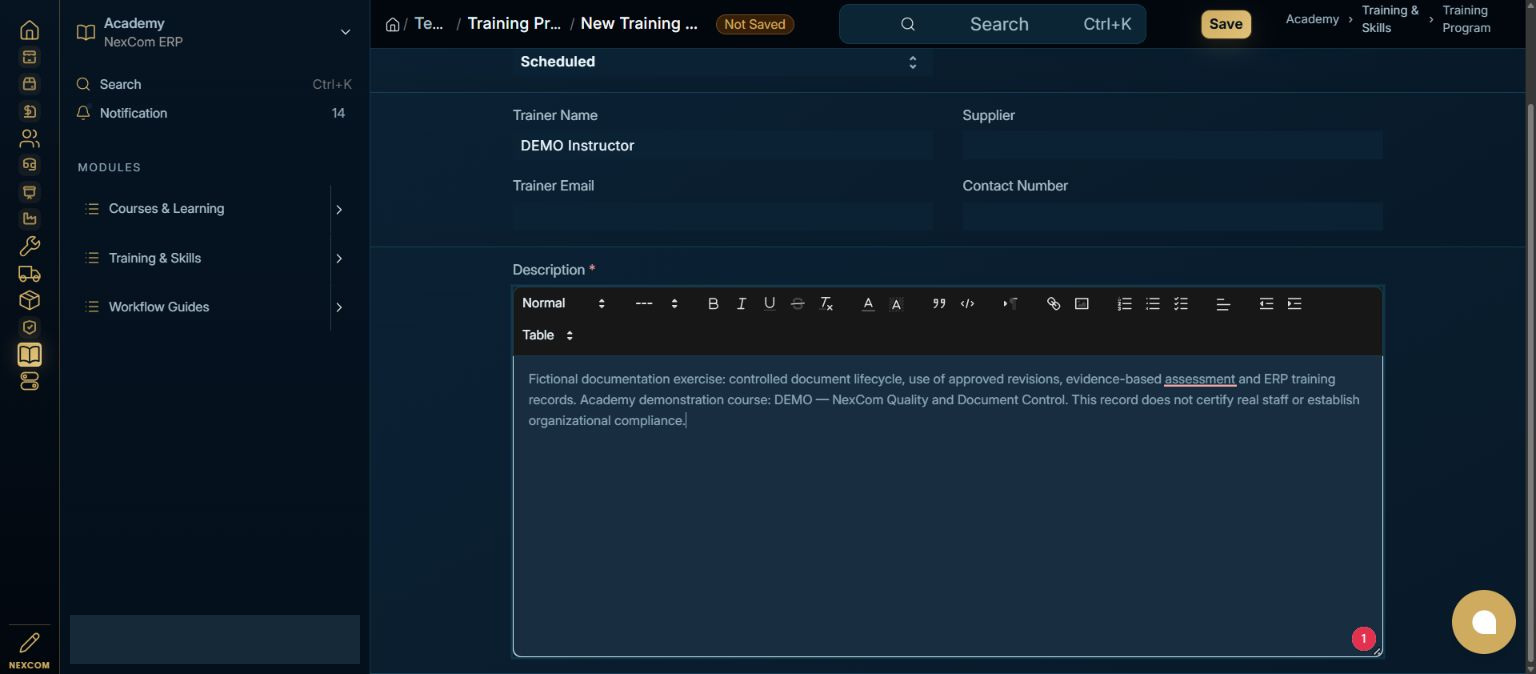Insert a blockquote
Image resolution: width=1536 pixels, height=674 pixels.
click(939, 304)
